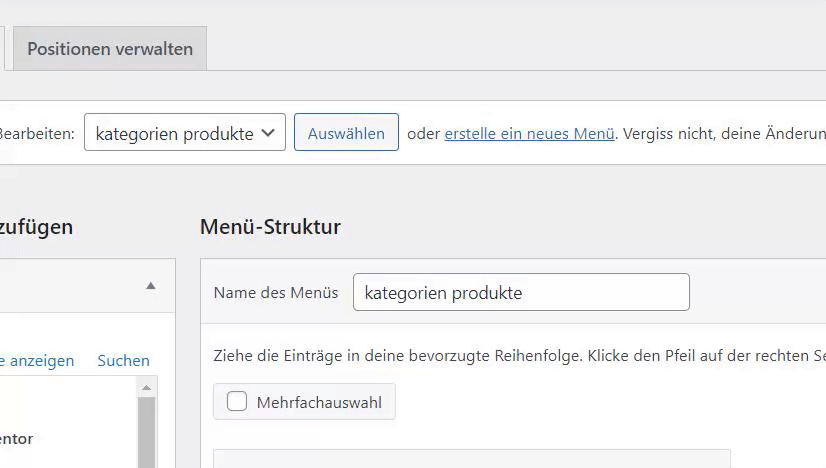Click the 'Menü-Struktur' heading
Screen dimensions: 826x468
tap(270, 227)
